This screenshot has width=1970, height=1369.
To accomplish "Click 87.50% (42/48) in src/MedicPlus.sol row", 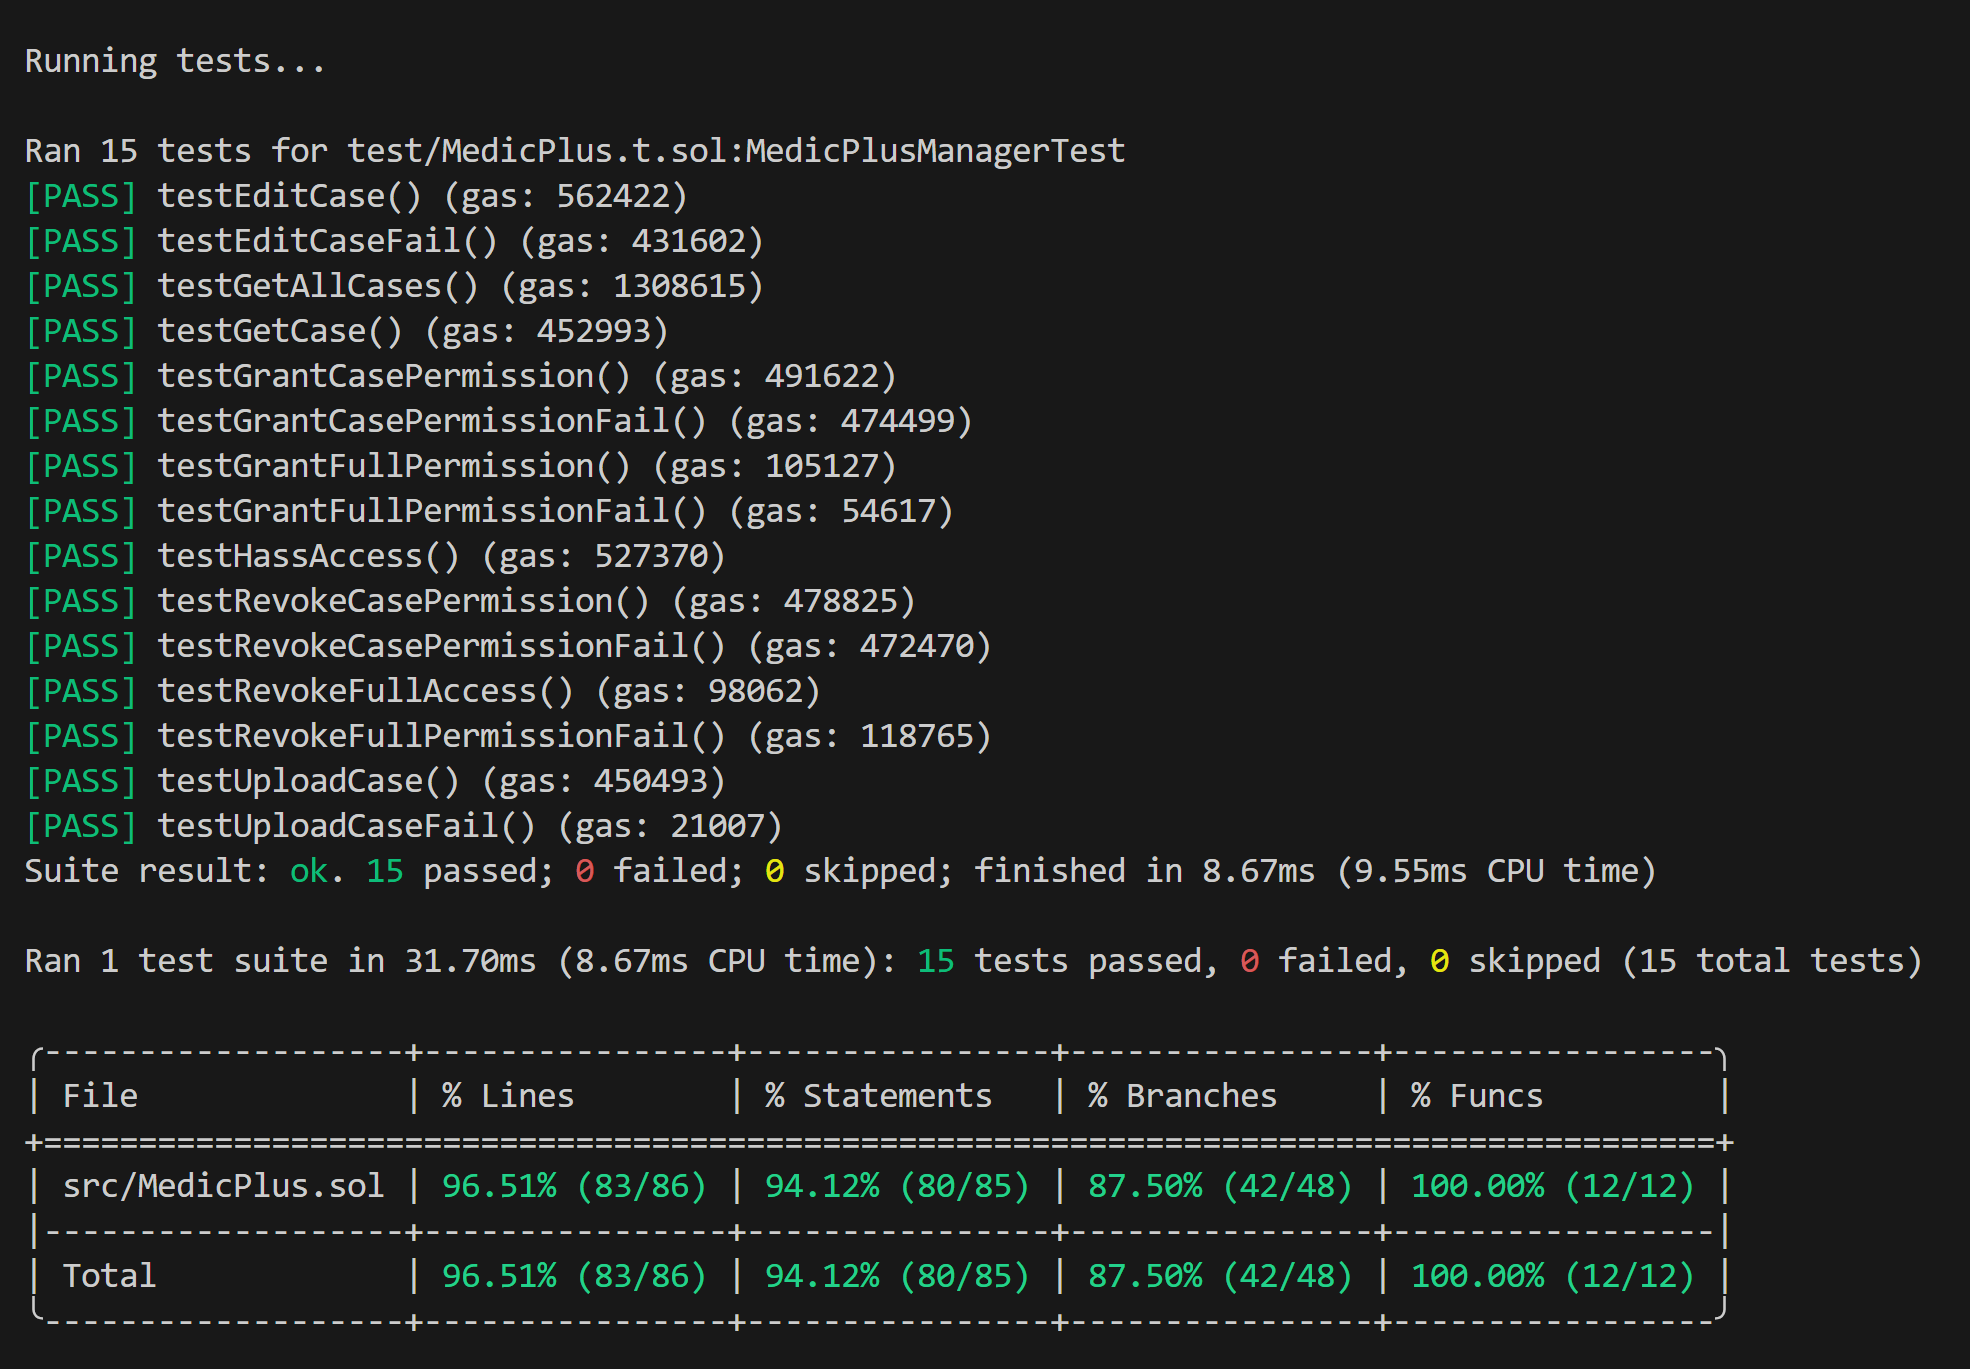I will coord(1219,1186).
